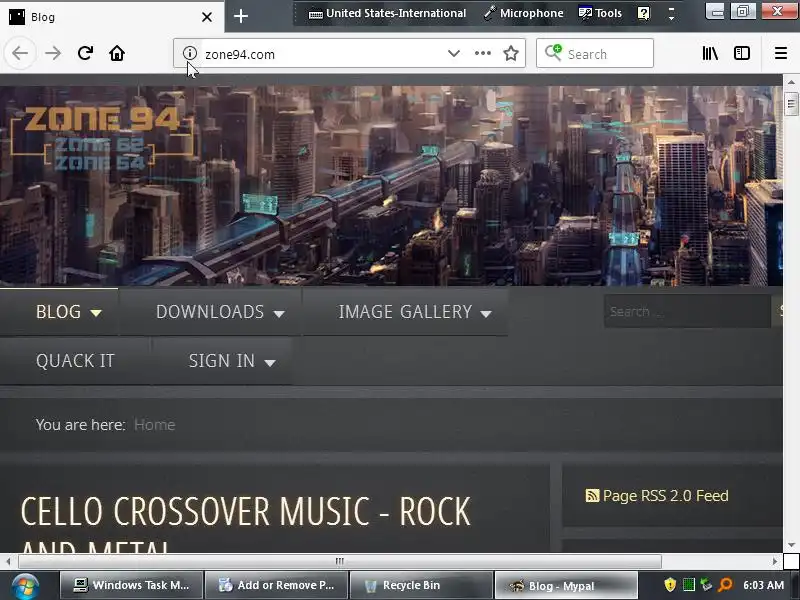
Task: Open the browser home page
Action: point(117,53)
